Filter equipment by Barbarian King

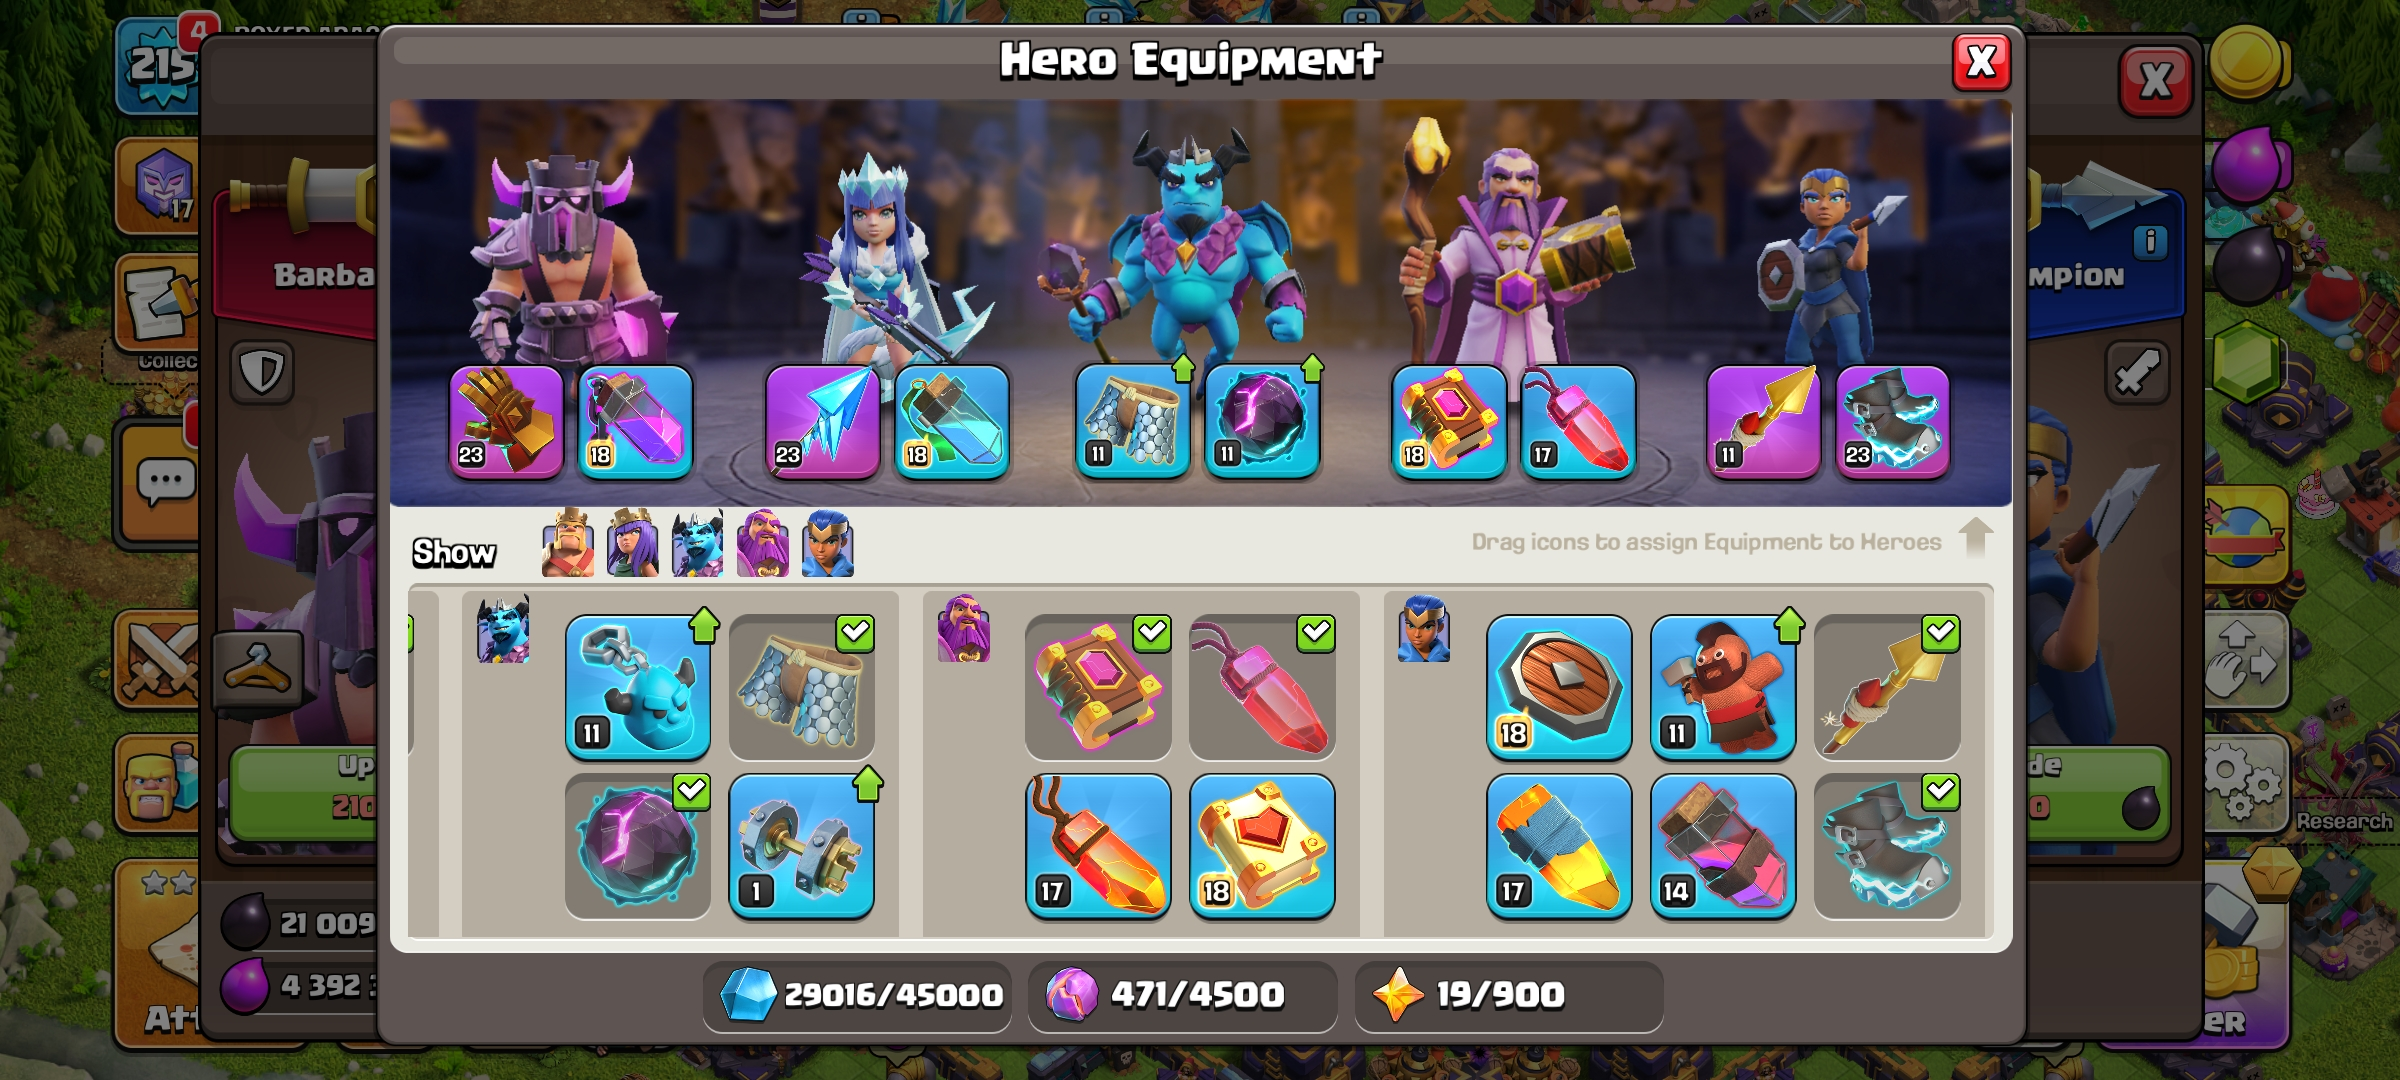tap(568, 543)
